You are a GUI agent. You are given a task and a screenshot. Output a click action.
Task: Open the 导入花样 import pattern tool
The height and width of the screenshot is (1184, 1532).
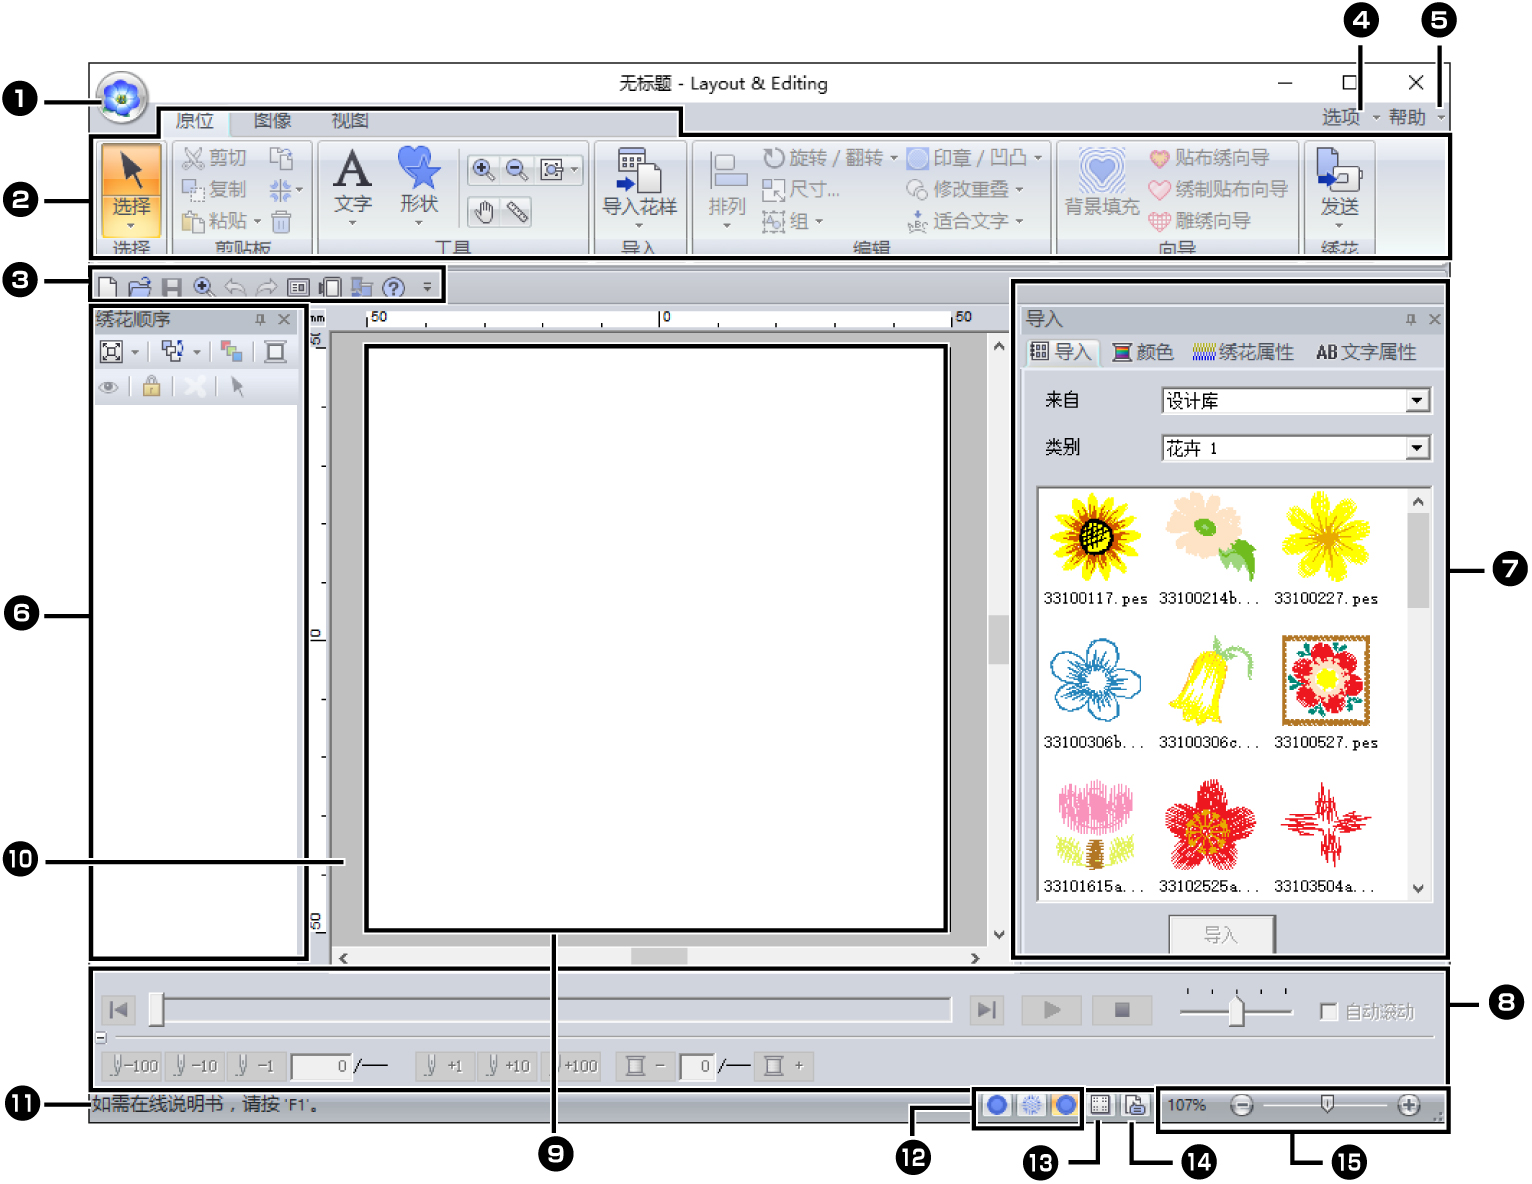(639, 180)
